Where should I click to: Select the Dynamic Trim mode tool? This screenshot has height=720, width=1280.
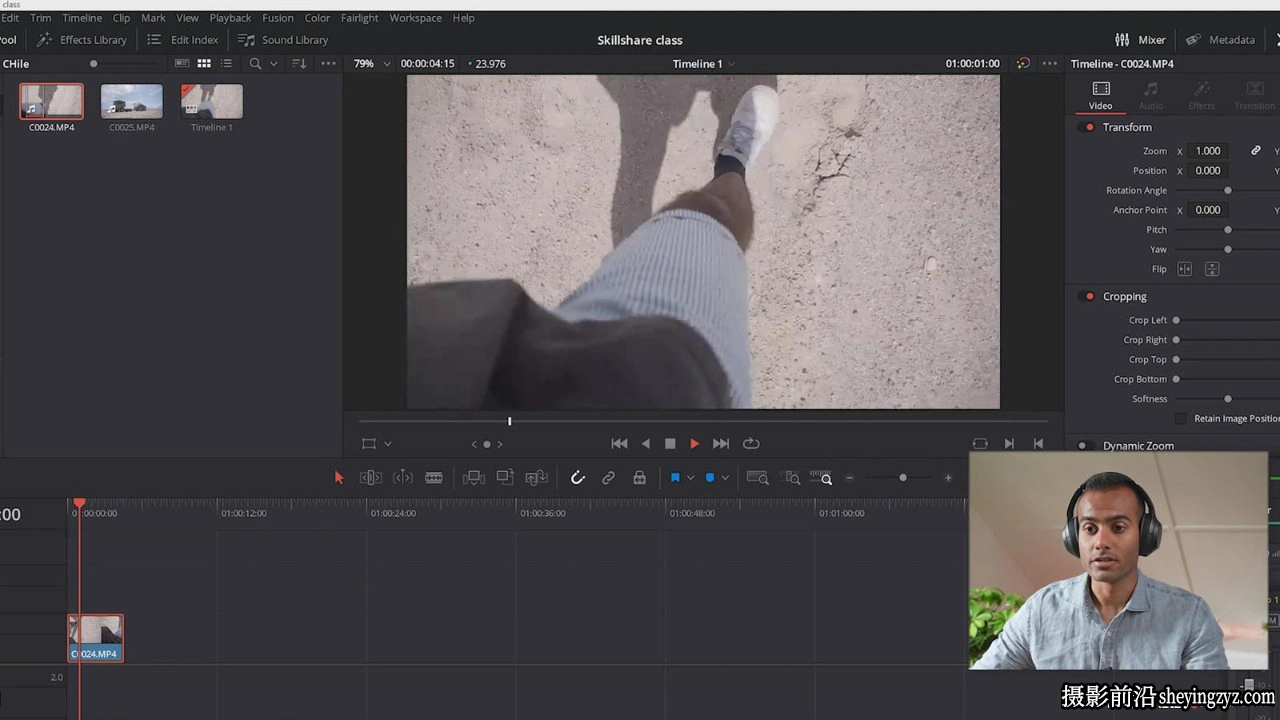(x=403, y=478)
